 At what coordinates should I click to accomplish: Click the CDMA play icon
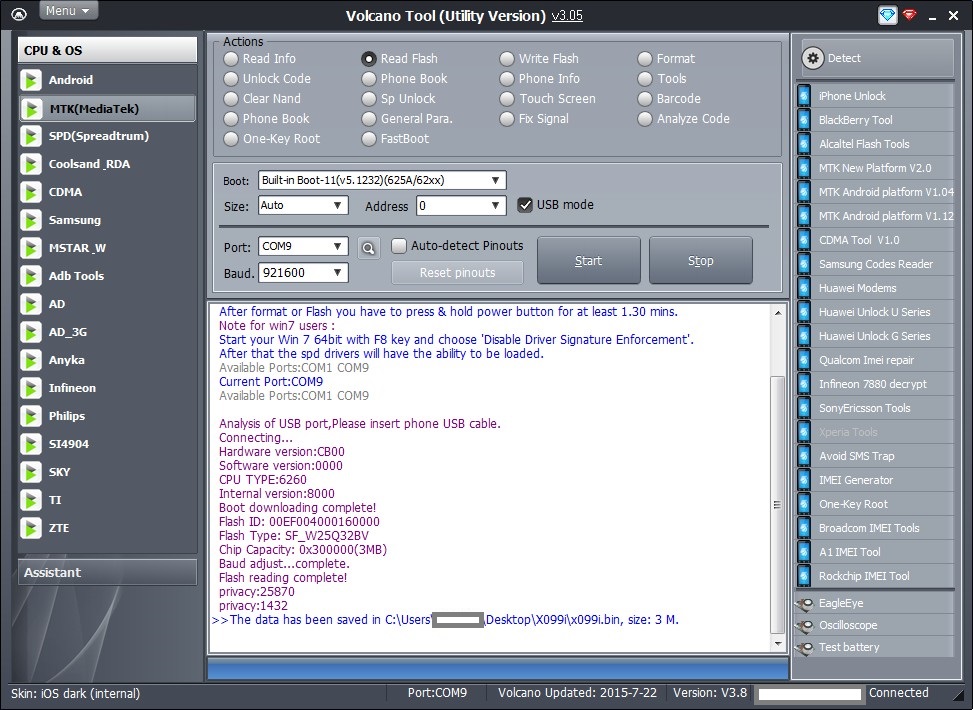[30, 192]
